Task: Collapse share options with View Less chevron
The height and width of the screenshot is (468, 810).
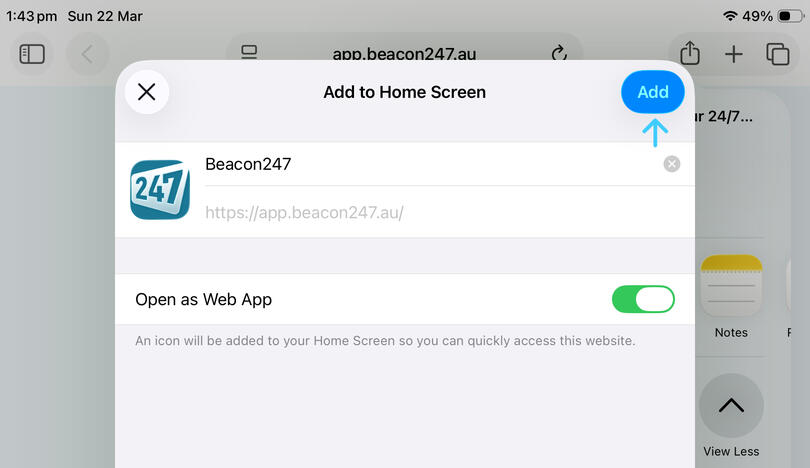Action: pos(731,406)
